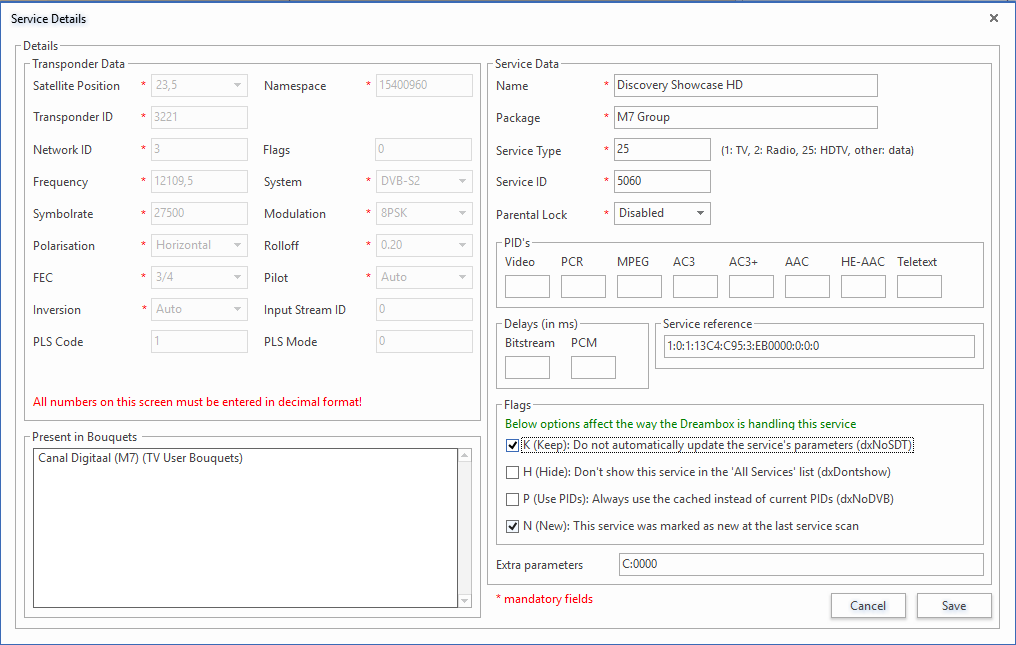Open Polarisation Horizontal dropdown

(x=199, y=245)
